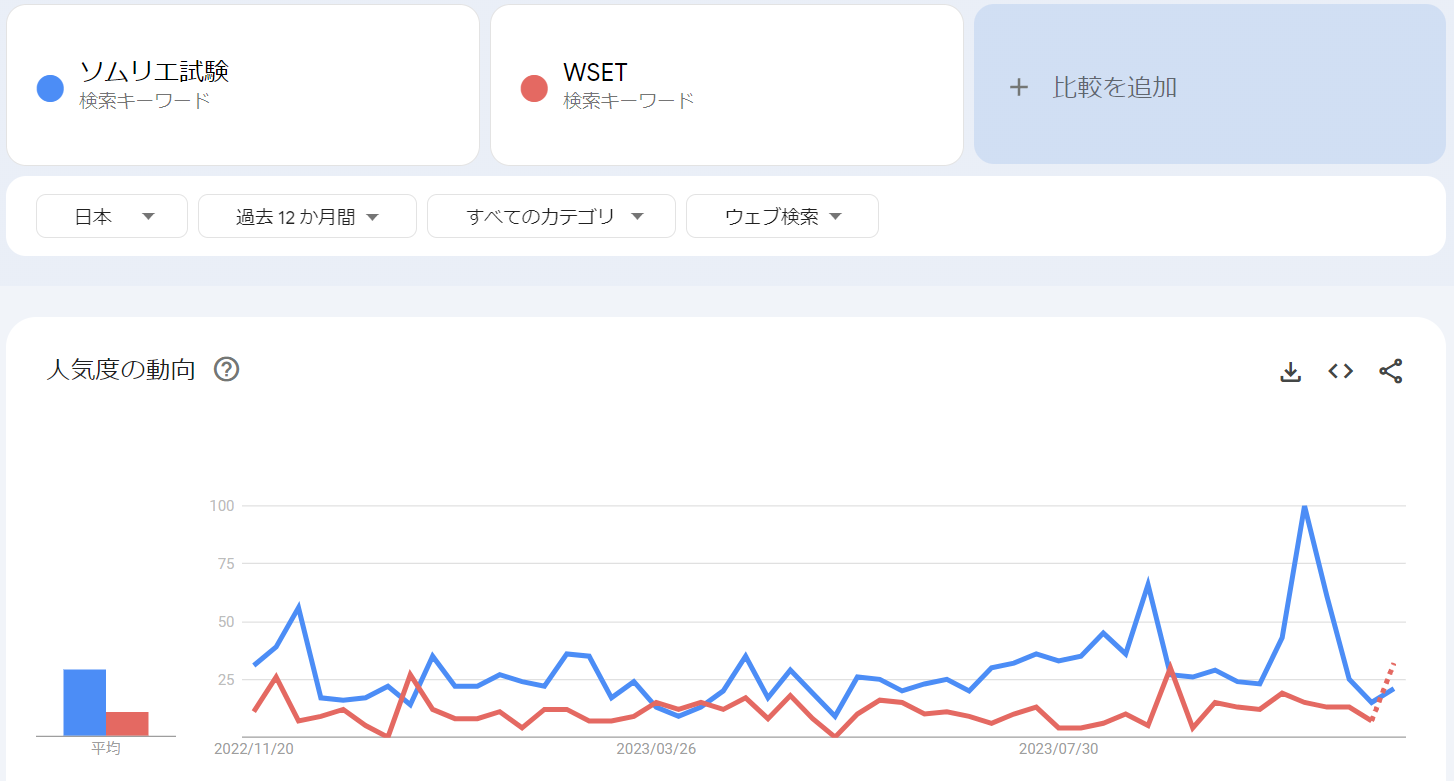Open the すべてのカテゴリ category dropdown
Screen dimensions: 1454x781
[x=551, y=216]
